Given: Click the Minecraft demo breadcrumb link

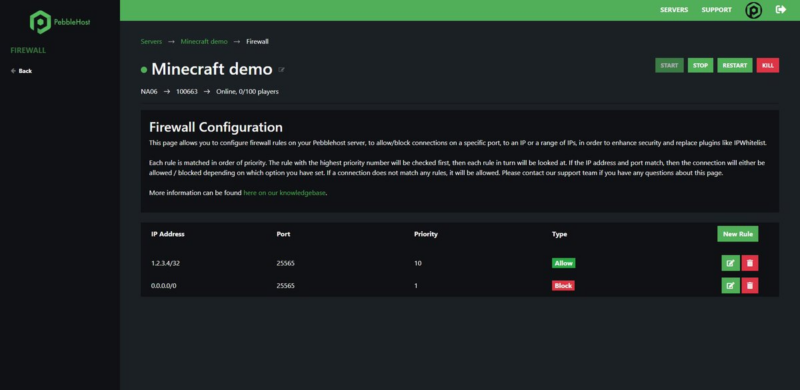Looking at the screenshot, I should click(204, 41).
